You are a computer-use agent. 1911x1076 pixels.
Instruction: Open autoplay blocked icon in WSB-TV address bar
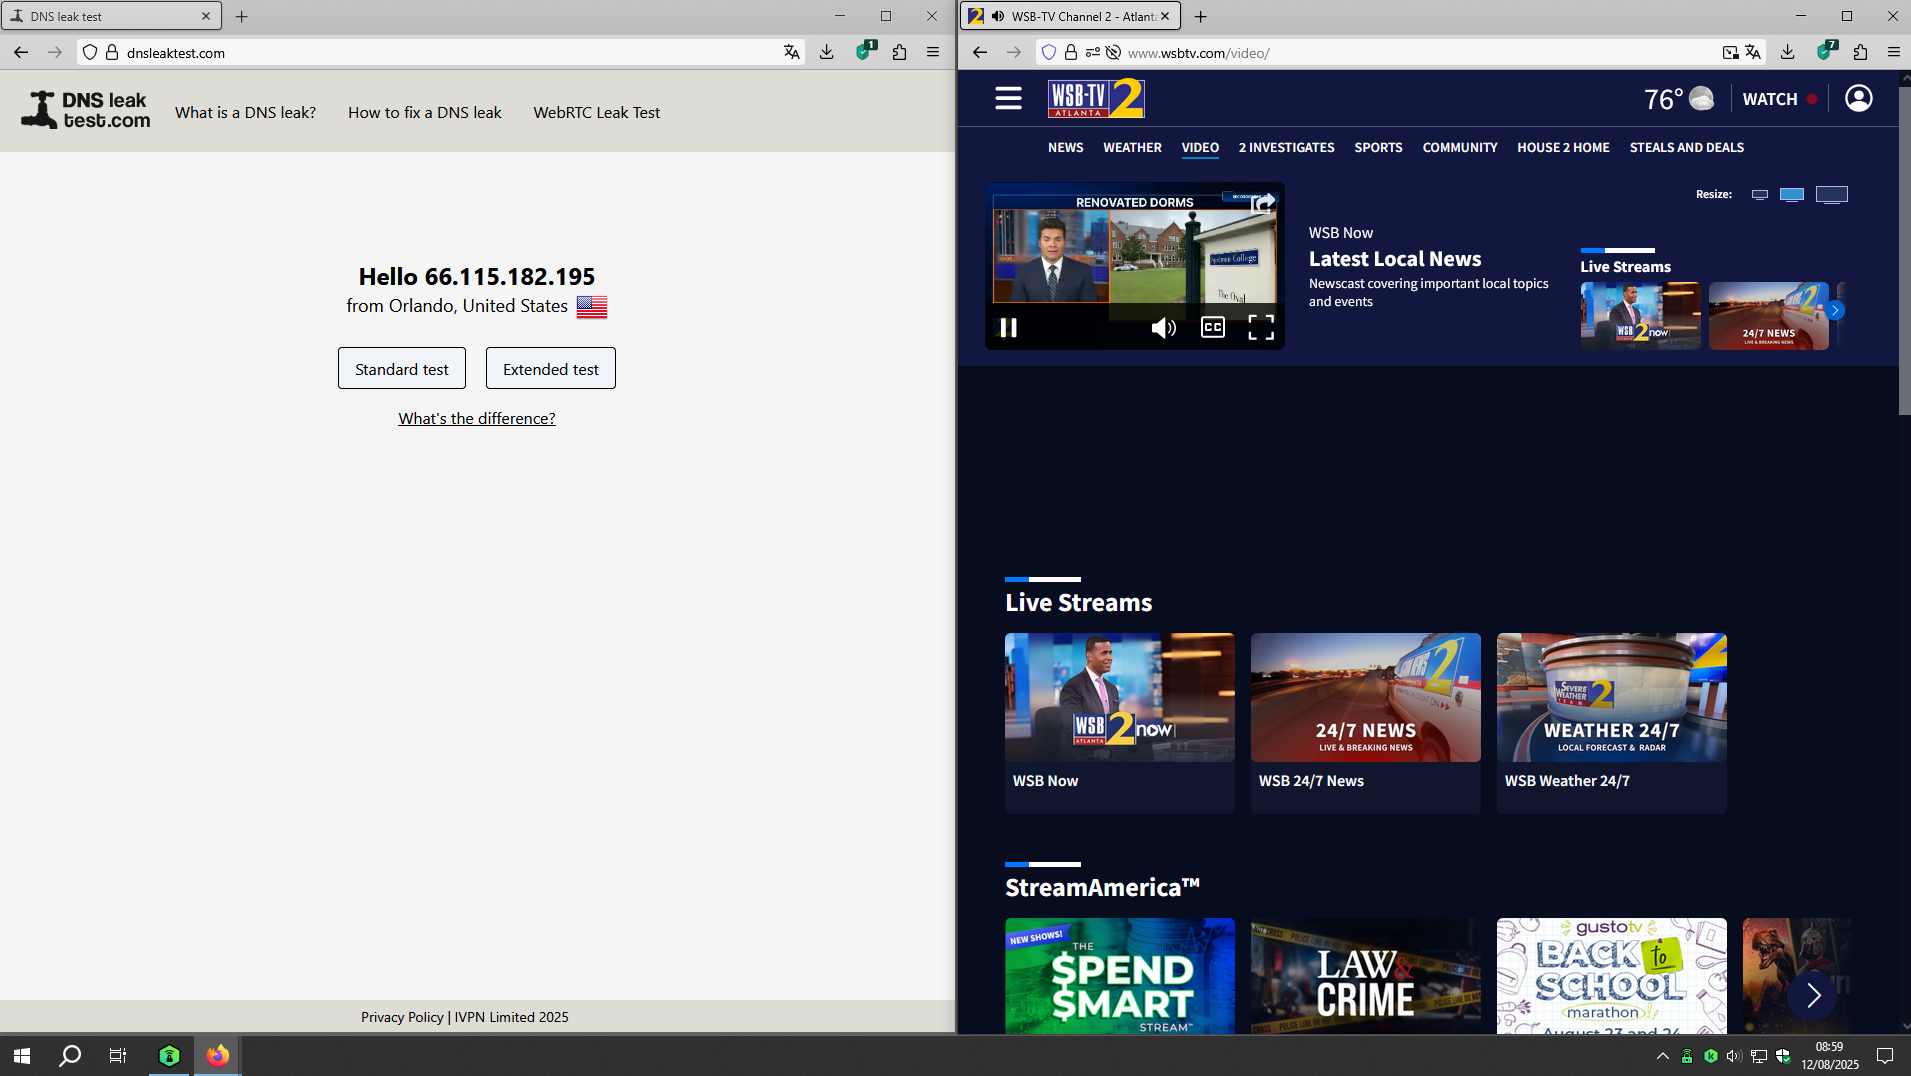pyautogui.click(x=1113, y=53)
